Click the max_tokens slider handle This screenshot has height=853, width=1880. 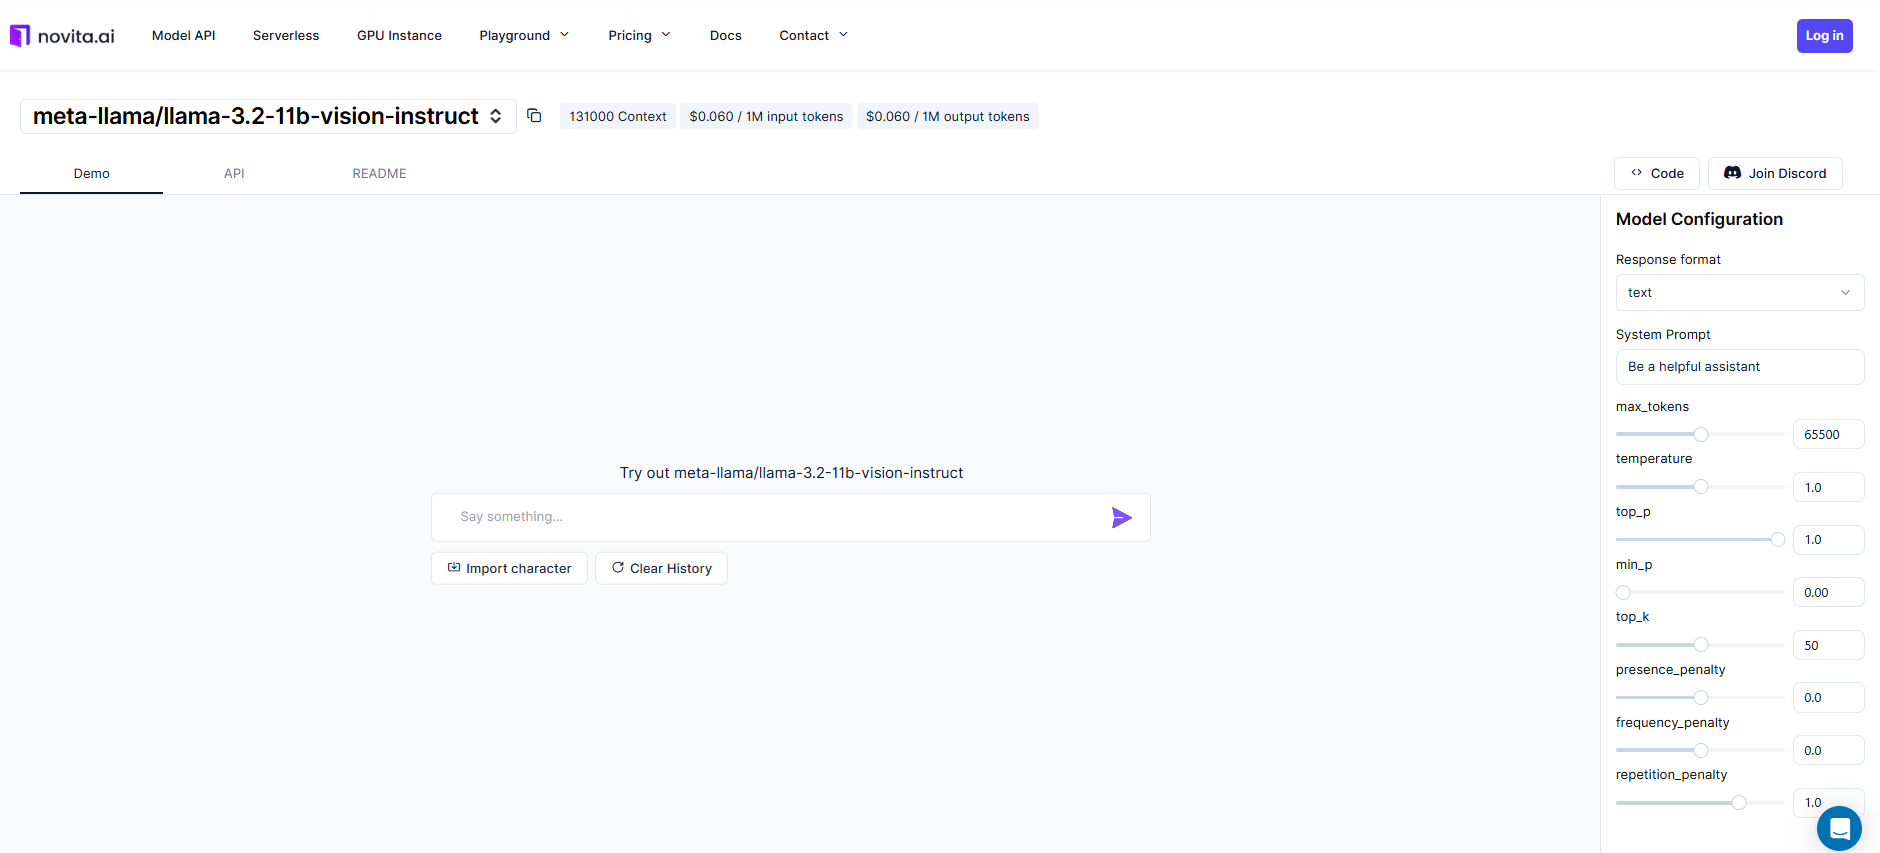pos(1701,434)
